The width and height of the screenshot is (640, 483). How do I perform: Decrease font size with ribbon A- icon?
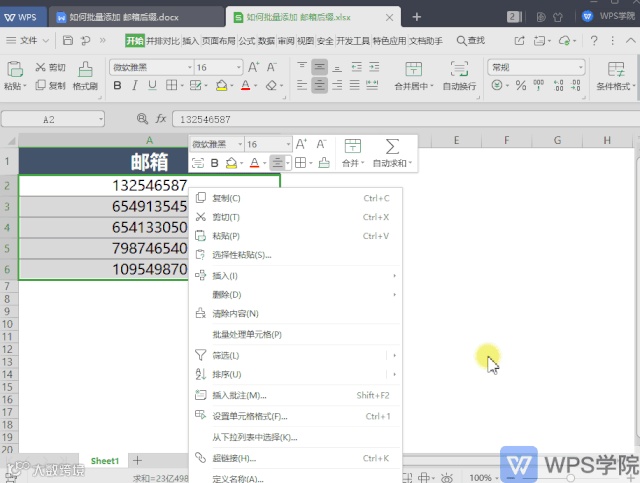point(272,67)
